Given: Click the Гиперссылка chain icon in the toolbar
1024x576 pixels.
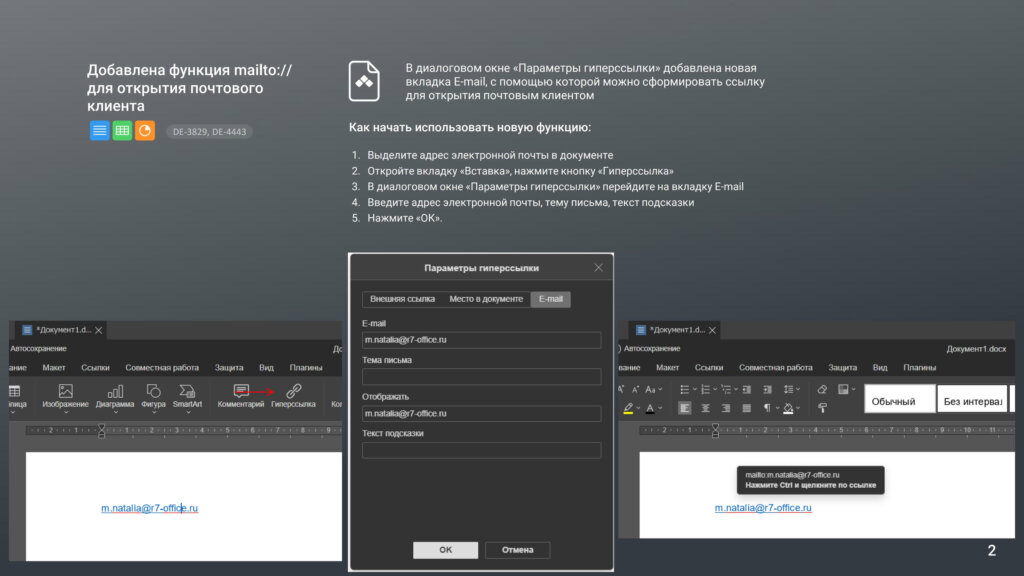Looking at the screenshot, I should pyautogui.click(x=293, y=391).
